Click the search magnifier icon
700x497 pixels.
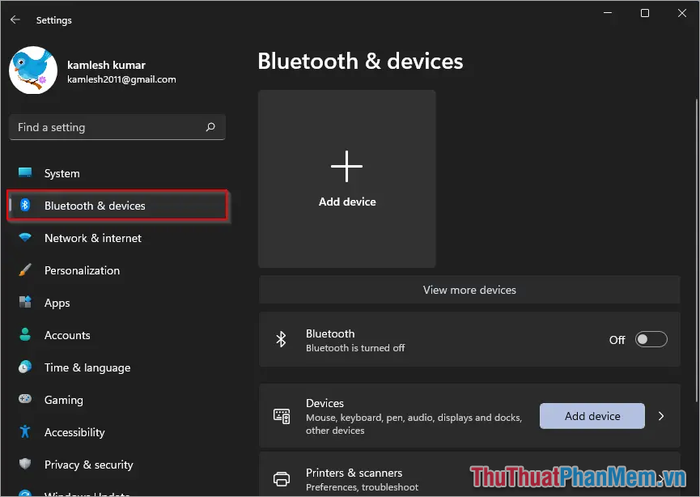click(x=210, y=127)
